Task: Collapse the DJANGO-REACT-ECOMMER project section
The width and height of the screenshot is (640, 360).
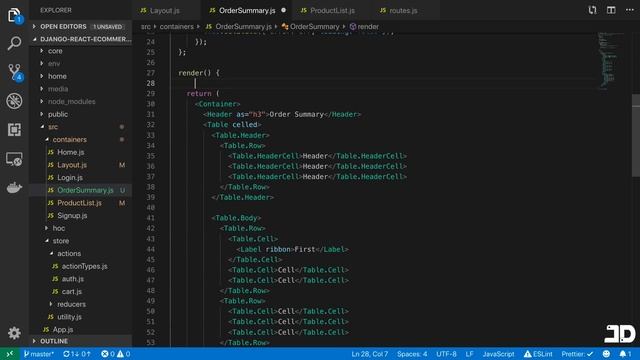Action: point(80,39)
